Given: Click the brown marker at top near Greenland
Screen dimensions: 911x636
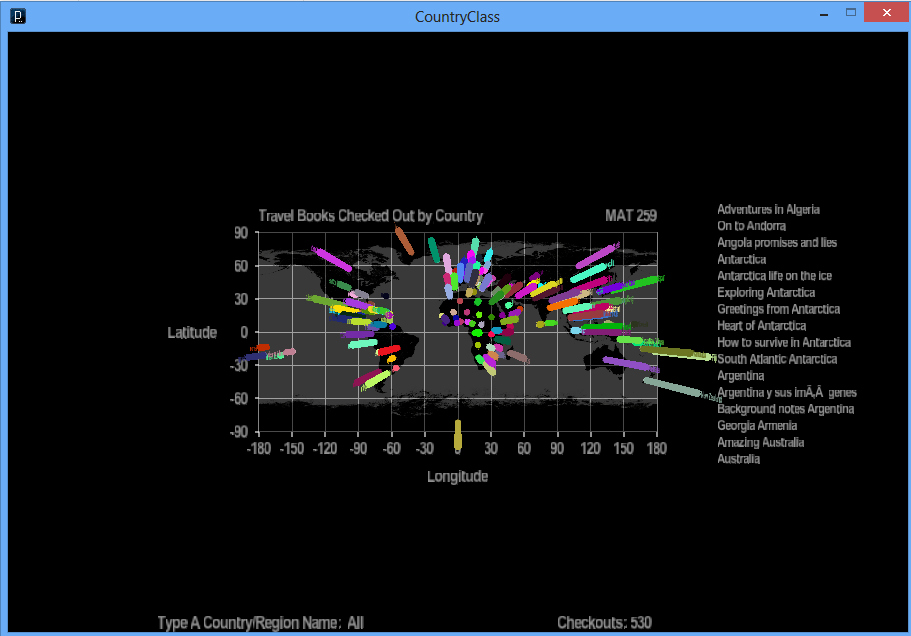Looking at the screenshot, I should click(x=404, y=241).
